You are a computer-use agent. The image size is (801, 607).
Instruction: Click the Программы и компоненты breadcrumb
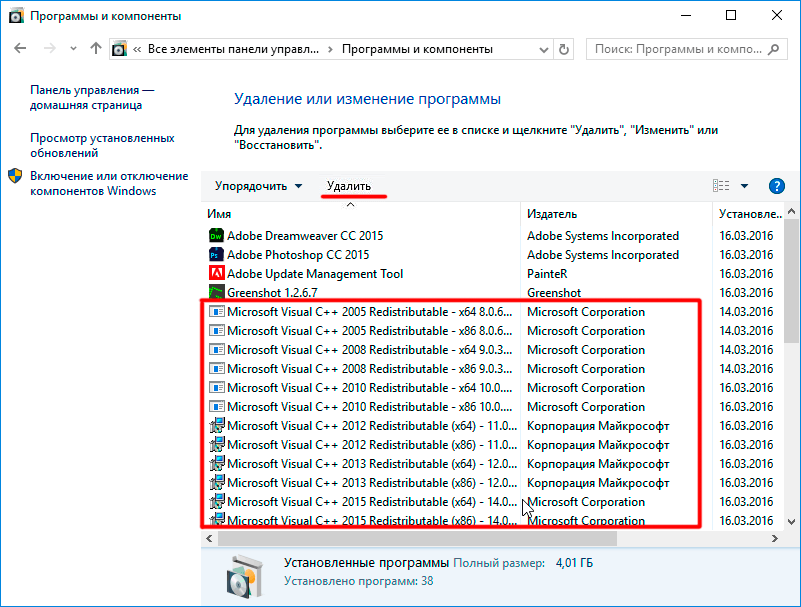point(417,49)
